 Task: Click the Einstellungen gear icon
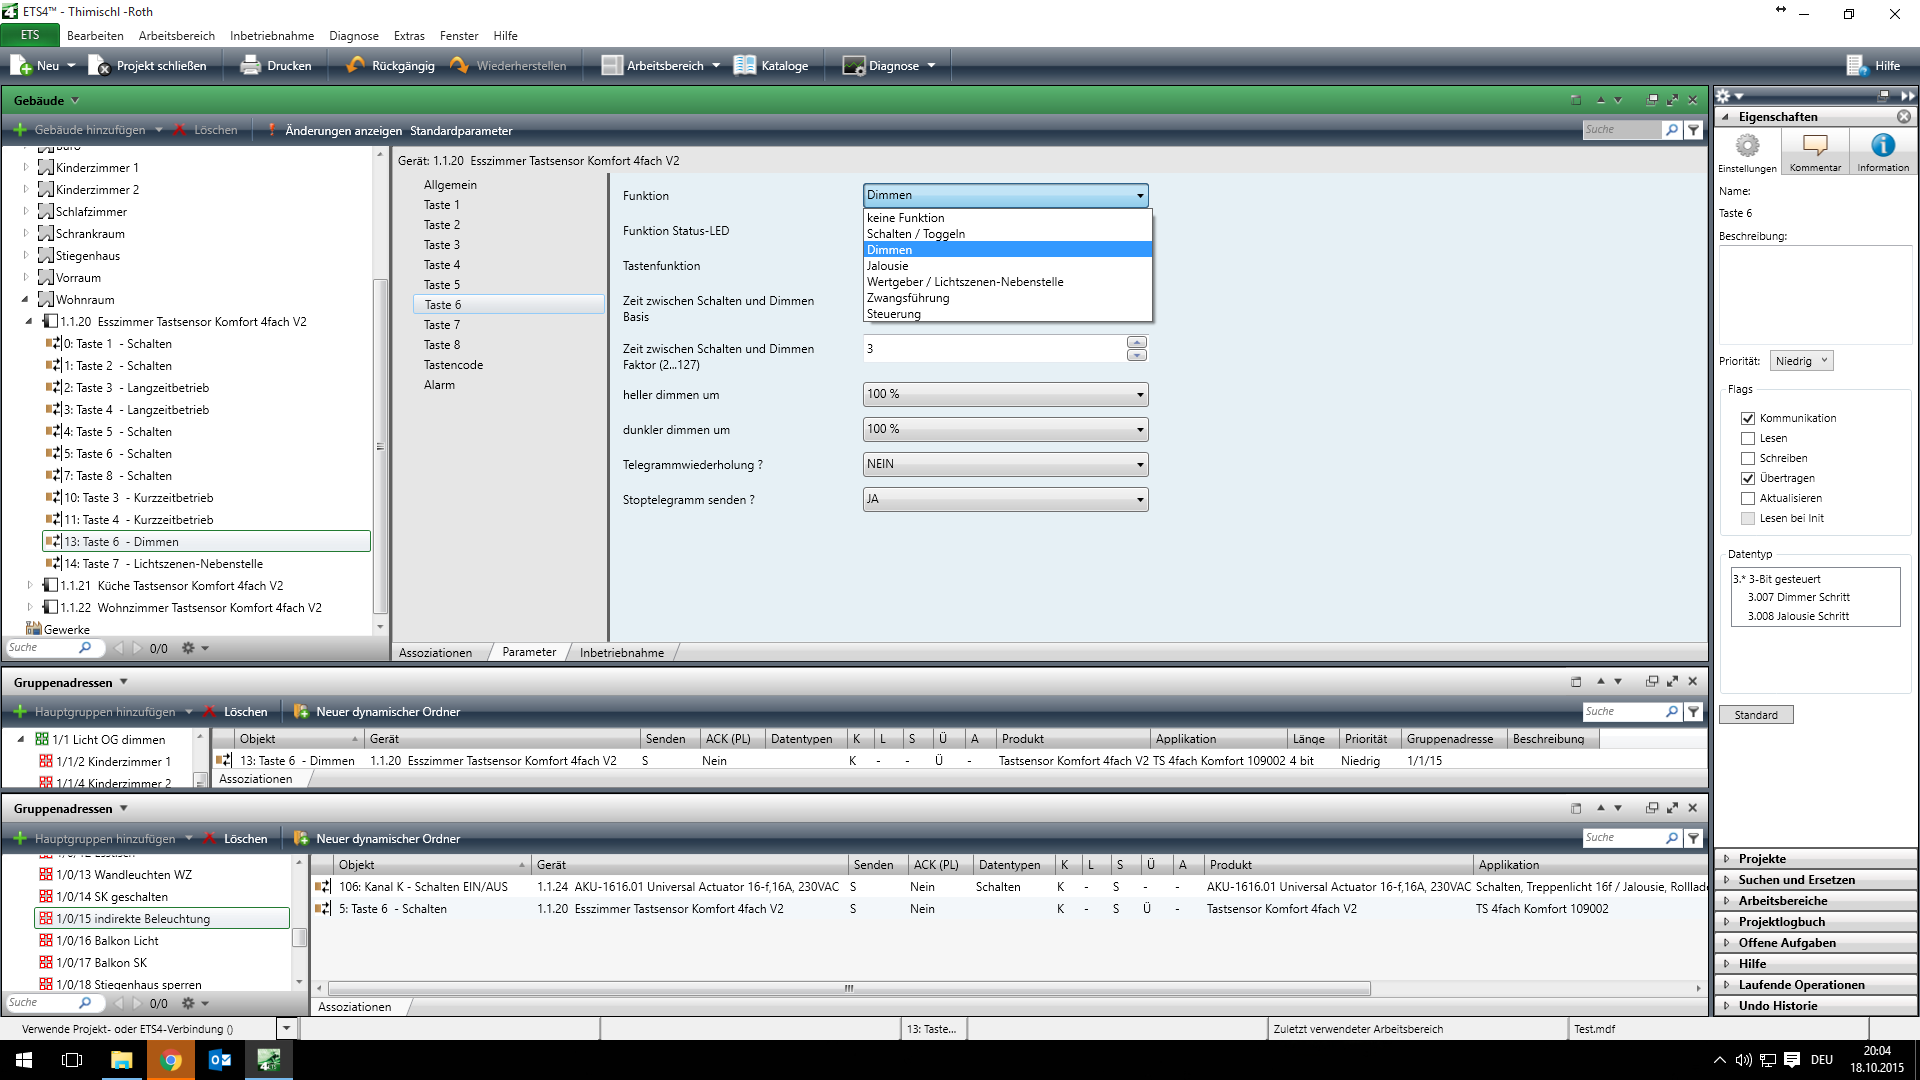(1747, 146)
